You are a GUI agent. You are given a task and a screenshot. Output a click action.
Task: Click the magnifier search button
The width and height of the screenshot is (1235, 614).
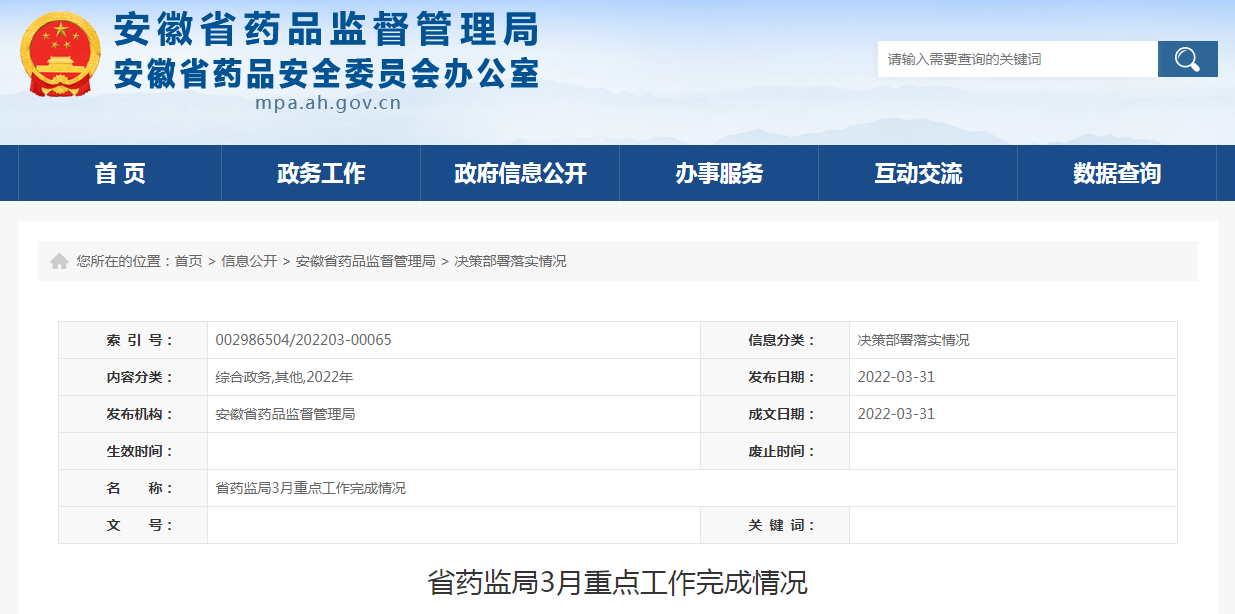[x=1187, y=59]
